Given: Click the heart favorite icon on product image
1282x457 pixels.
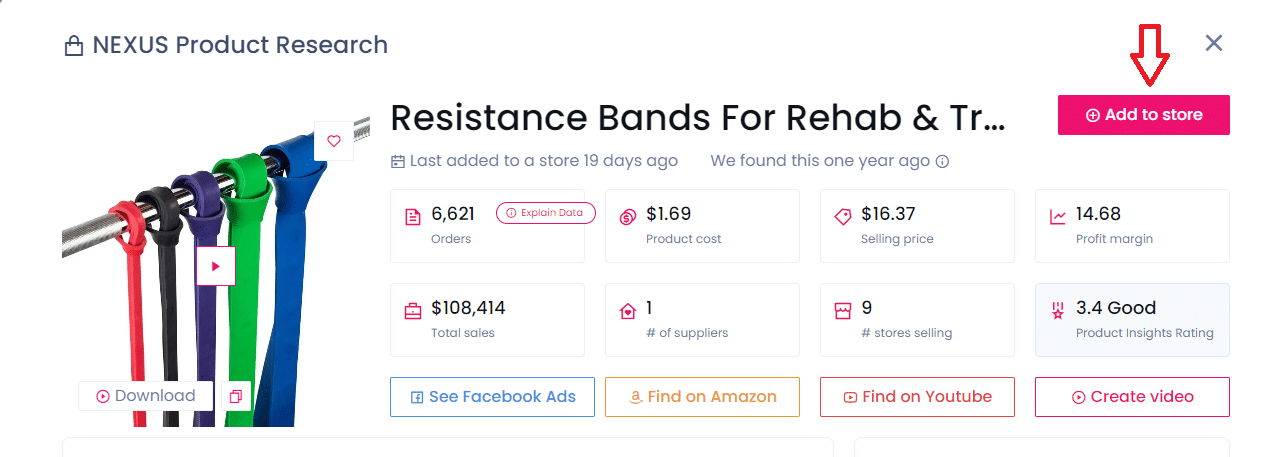Looking at the screenshot, I should click(x=334, y=141).
